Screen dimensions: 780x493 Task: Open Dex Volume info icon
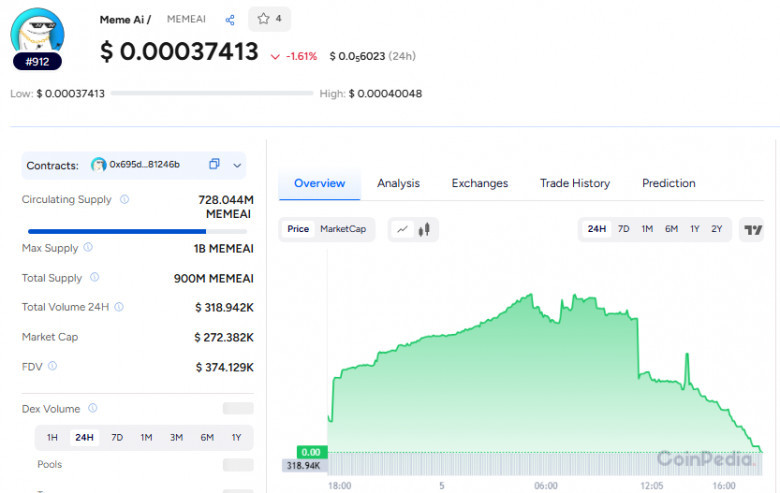tap(93, 408)
